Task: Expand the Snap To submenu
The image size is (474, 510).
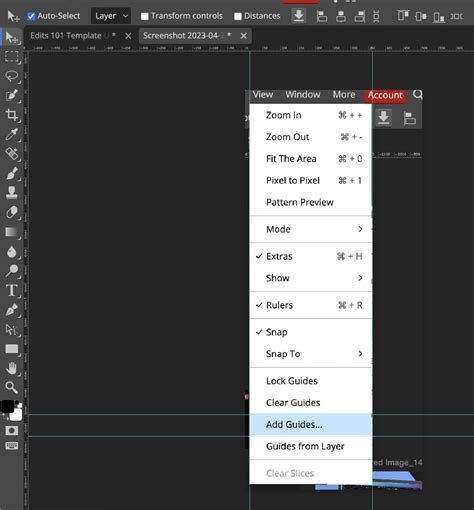Action: point(311,354)
